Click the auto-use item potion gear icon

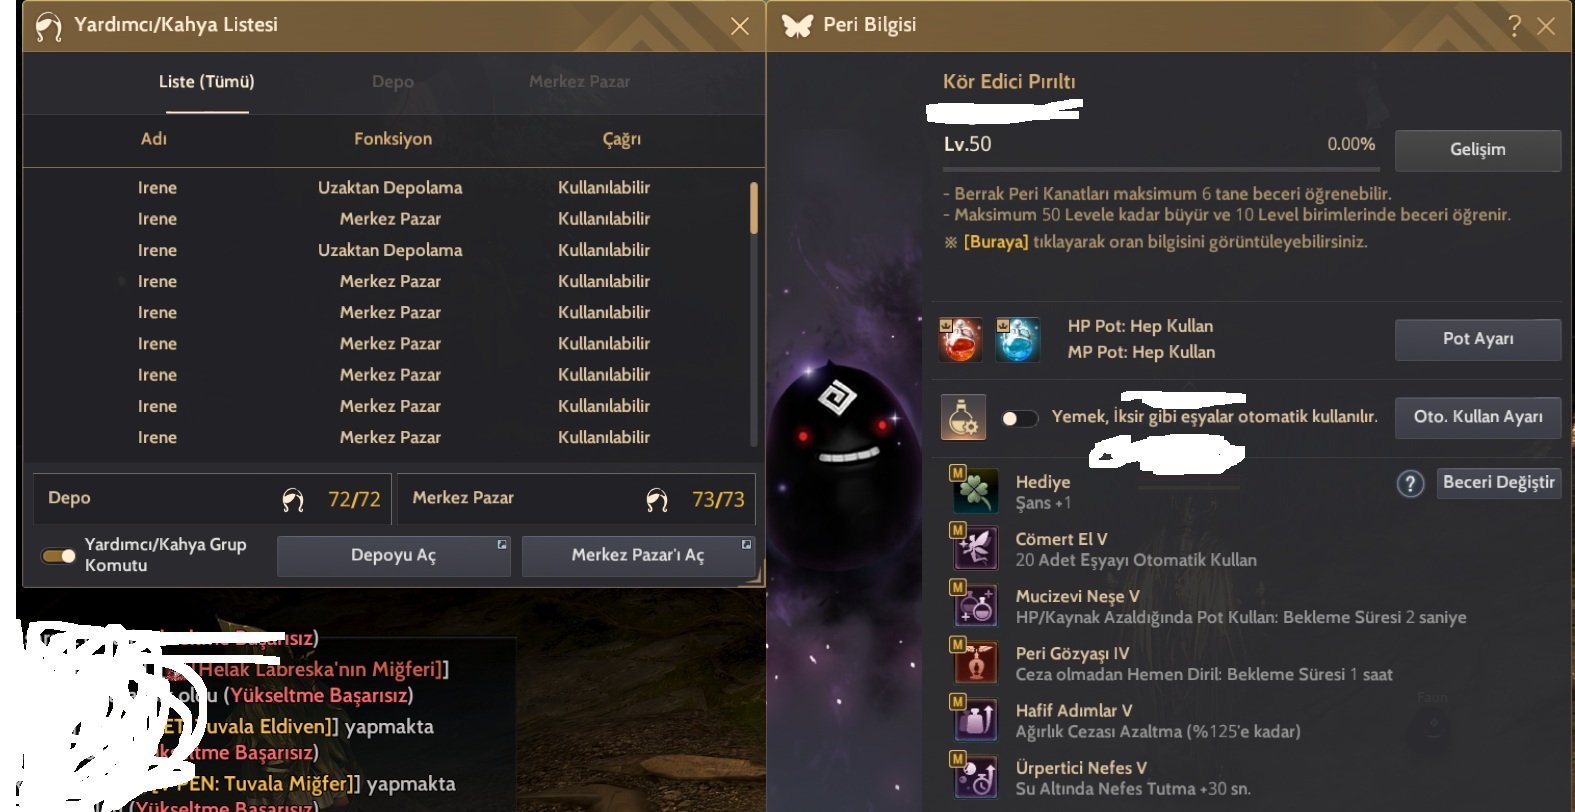click(x=963, y=417)
